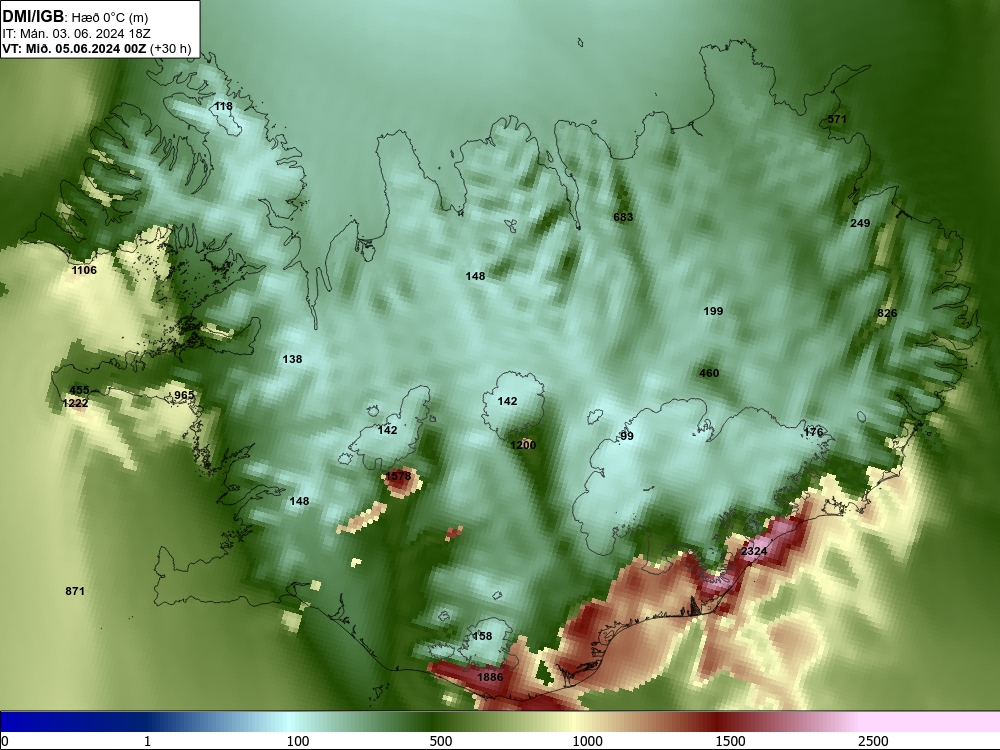Select the 871 value over the sea
Image resolution: width=1000 pixels, height=750 pixels.
75,591
